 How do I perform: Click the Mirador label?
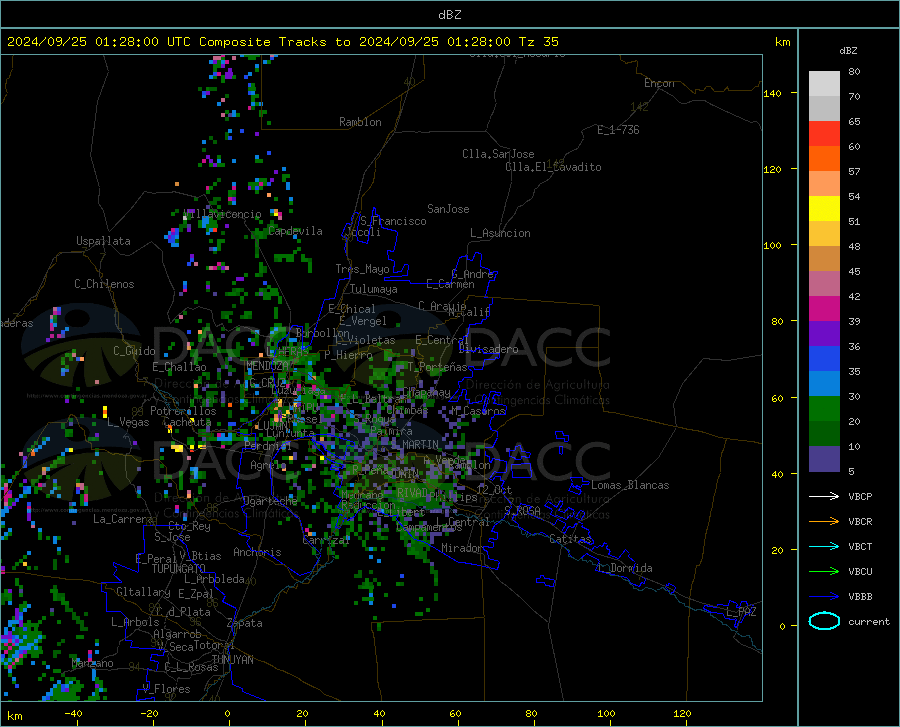tap(461, 548)
